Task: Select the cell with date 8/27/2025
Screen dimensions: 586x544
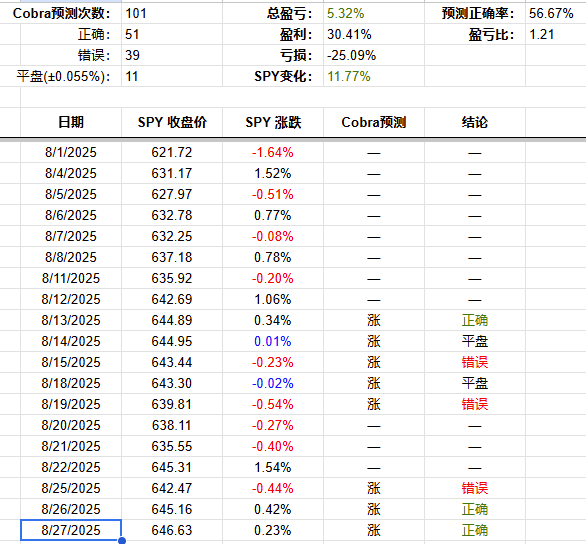Action: click(x=71, y=530)
